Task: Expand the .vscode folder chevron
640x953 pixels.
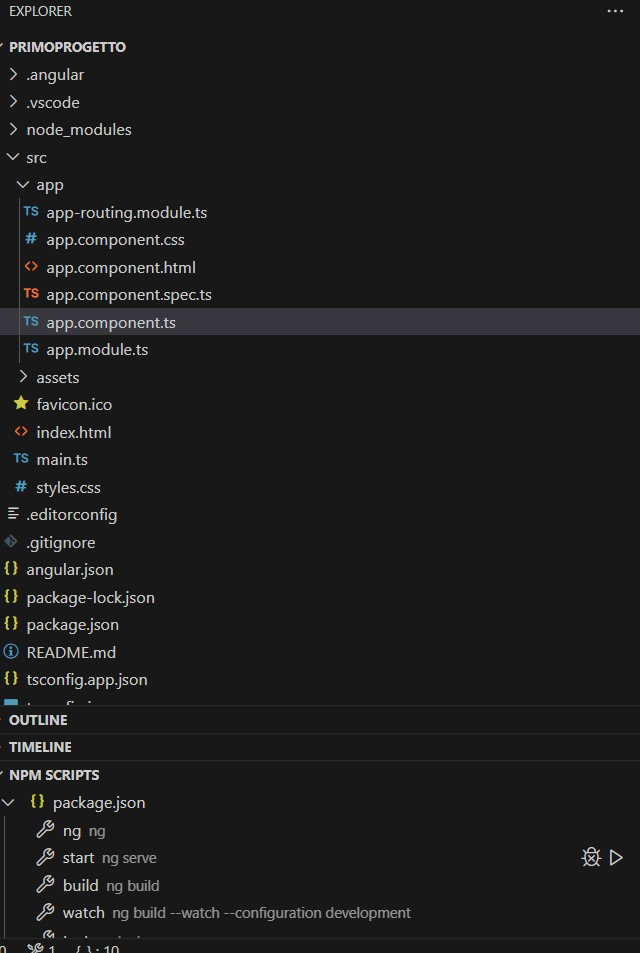Action: pos(13,102)
